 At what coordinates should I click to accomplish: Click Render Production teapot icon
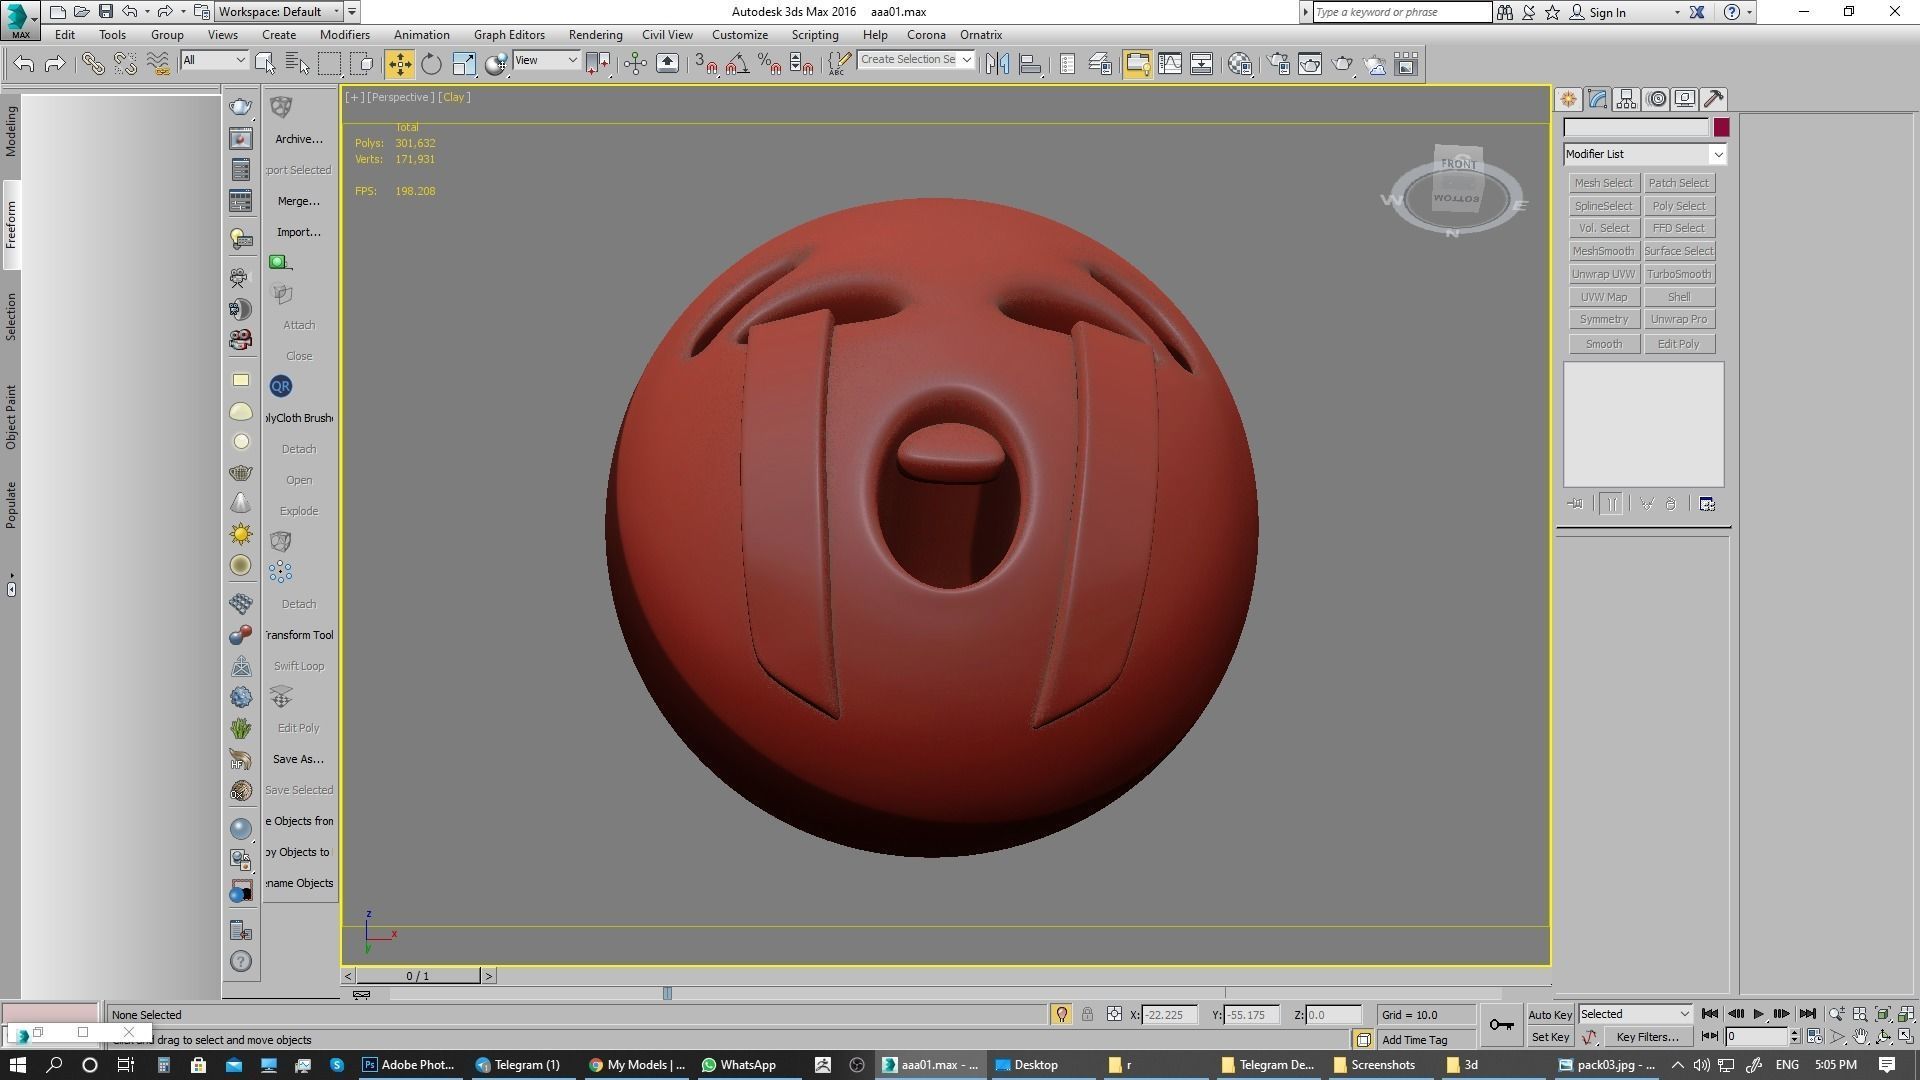(1342, 65)
